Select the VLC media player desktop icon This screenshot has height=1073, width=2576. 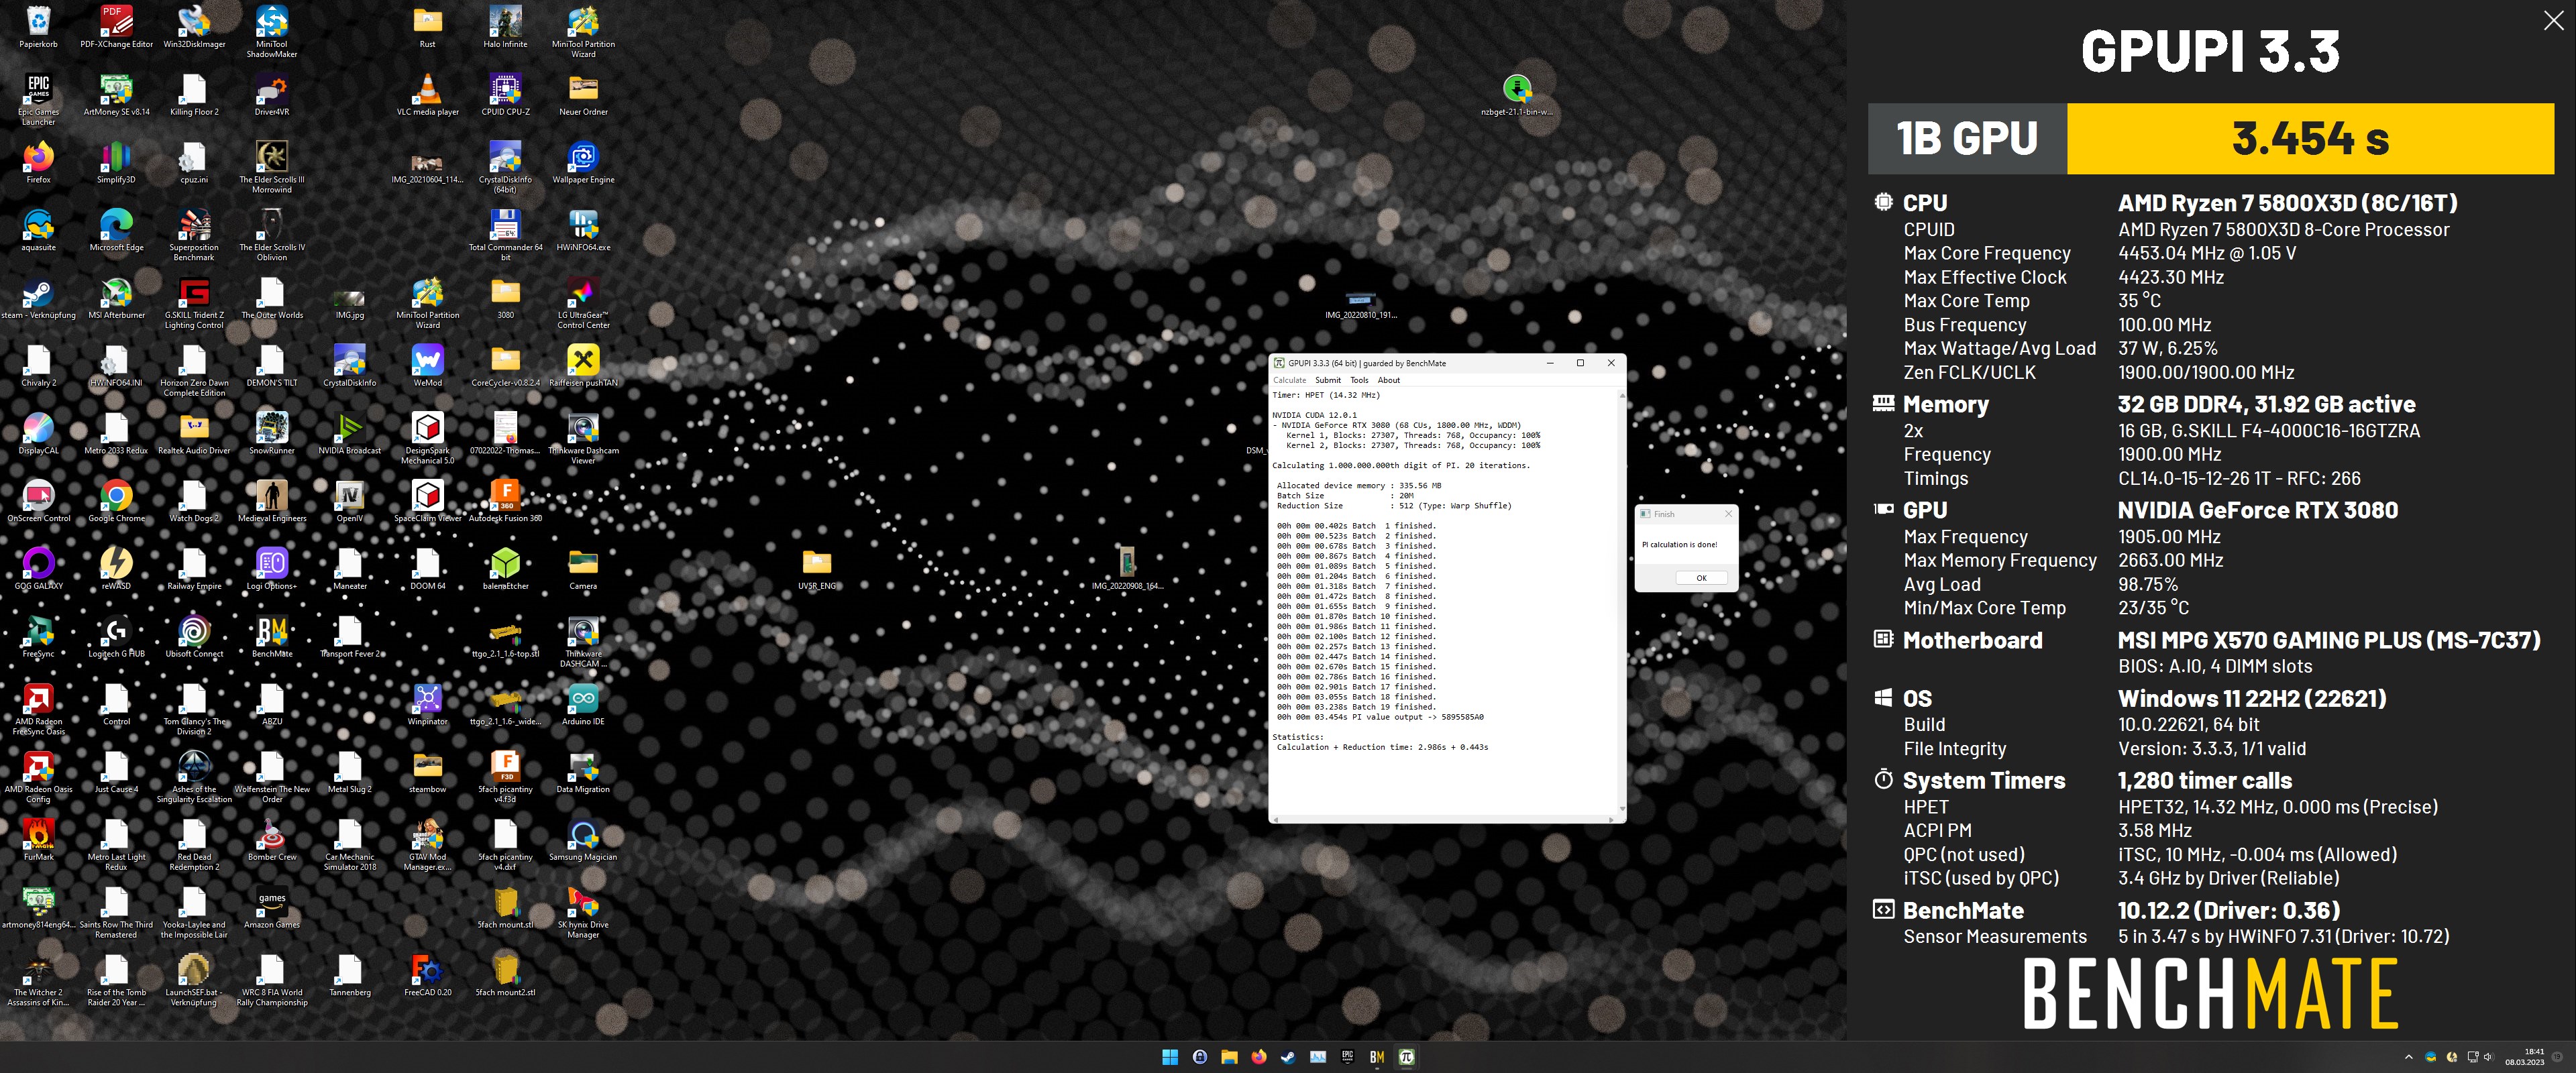[427, 95]
